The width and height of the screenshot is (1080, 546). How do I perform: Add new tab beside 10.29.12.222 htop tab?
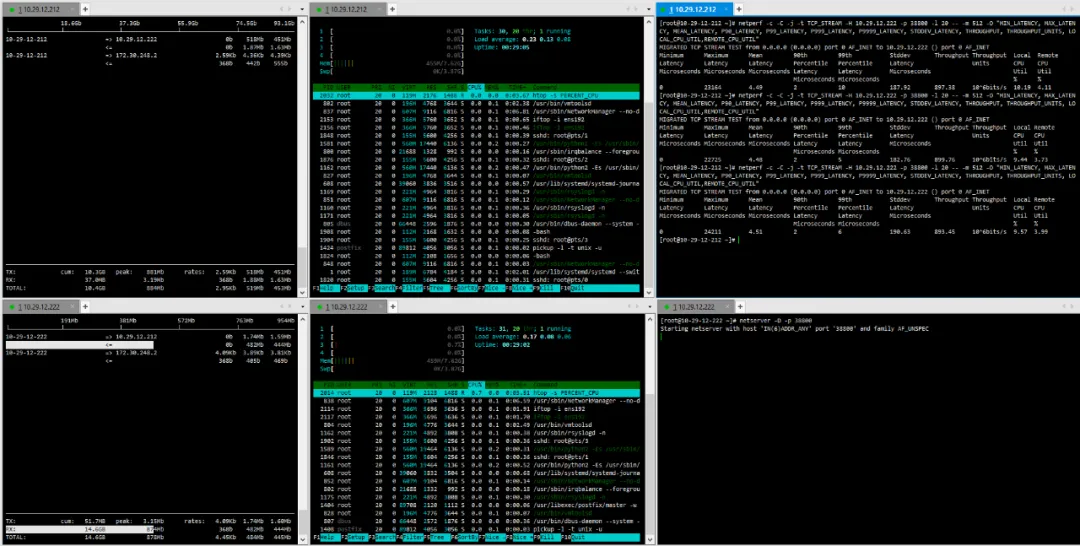[x=392, y=306]
